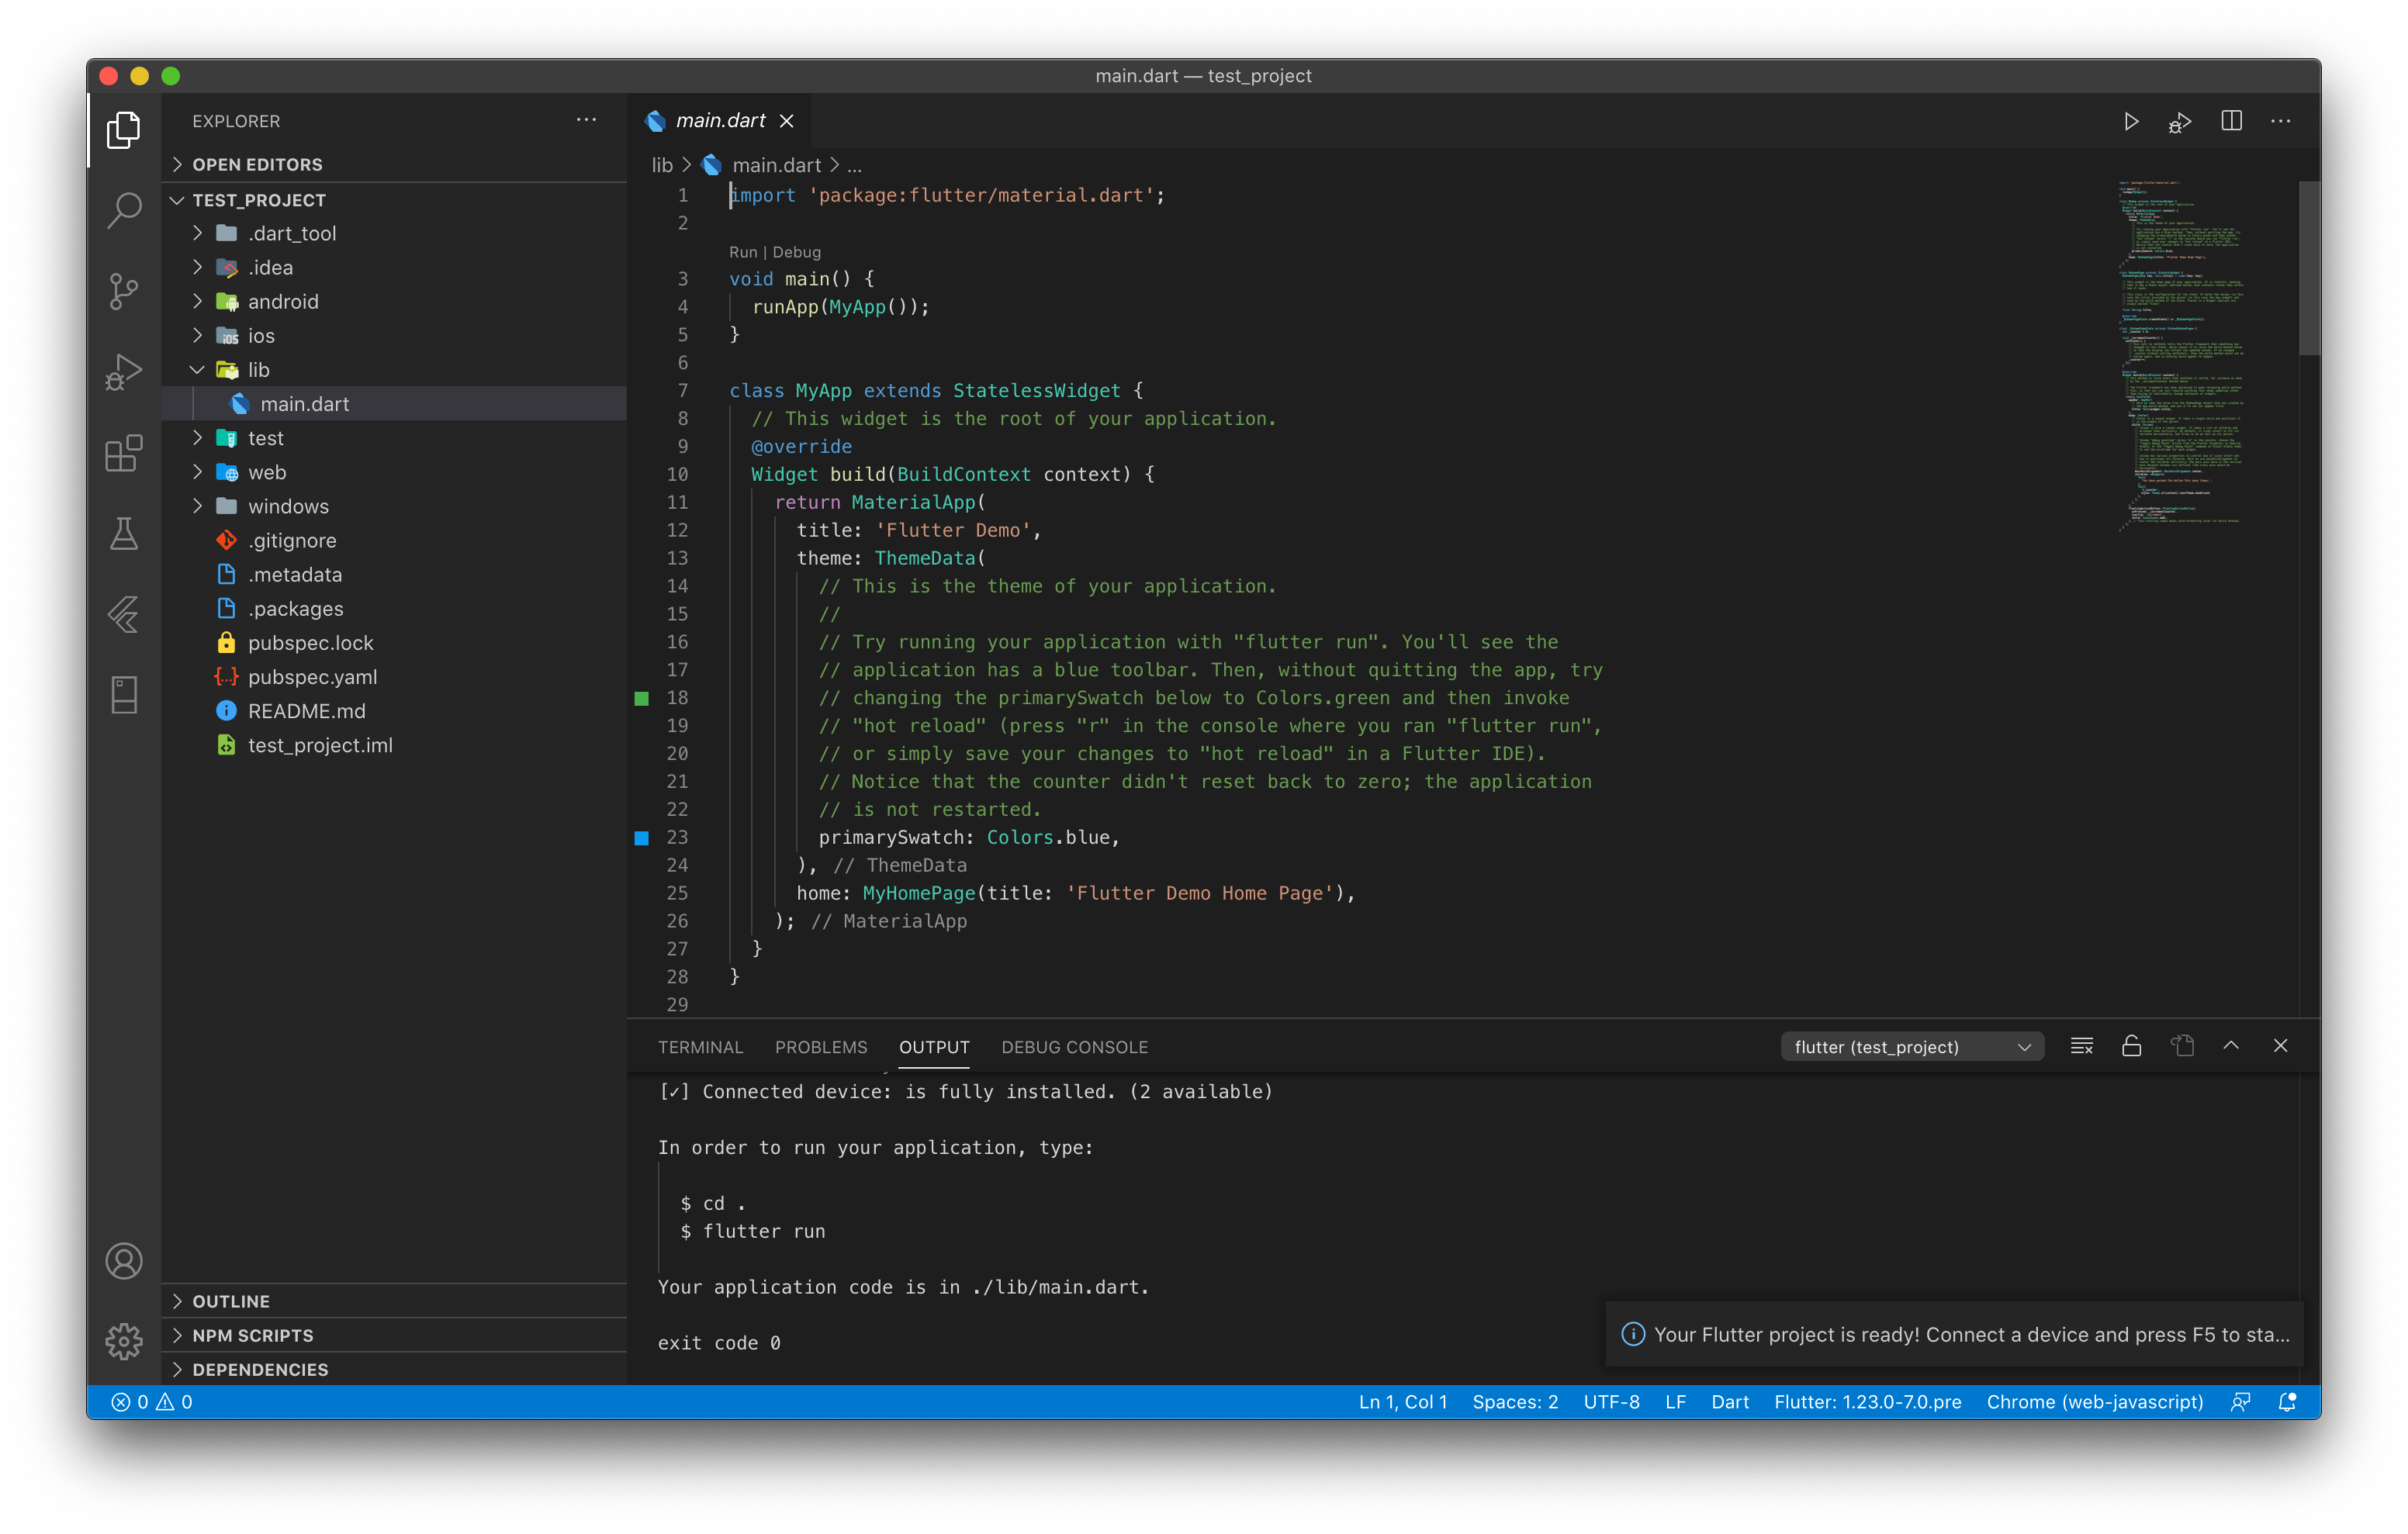Image resolution: width=2408 pixels, height=1534 pixels.
Task: Open the Testing flask view
Action: [124, 534]
